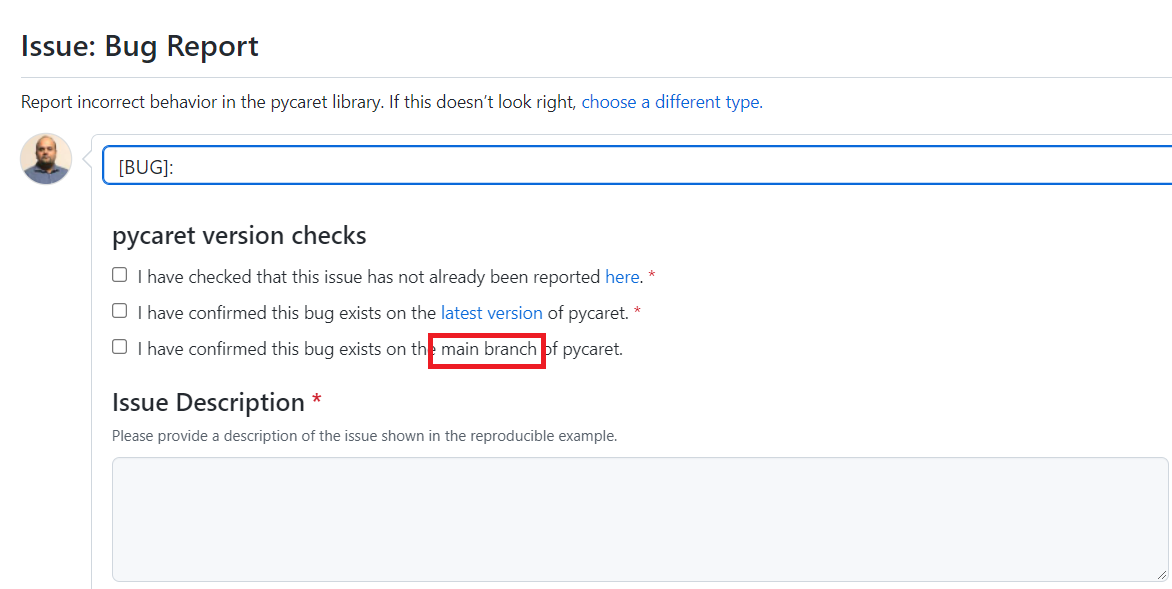Click the 'here' link for existing issues

[x=622, y=276]
